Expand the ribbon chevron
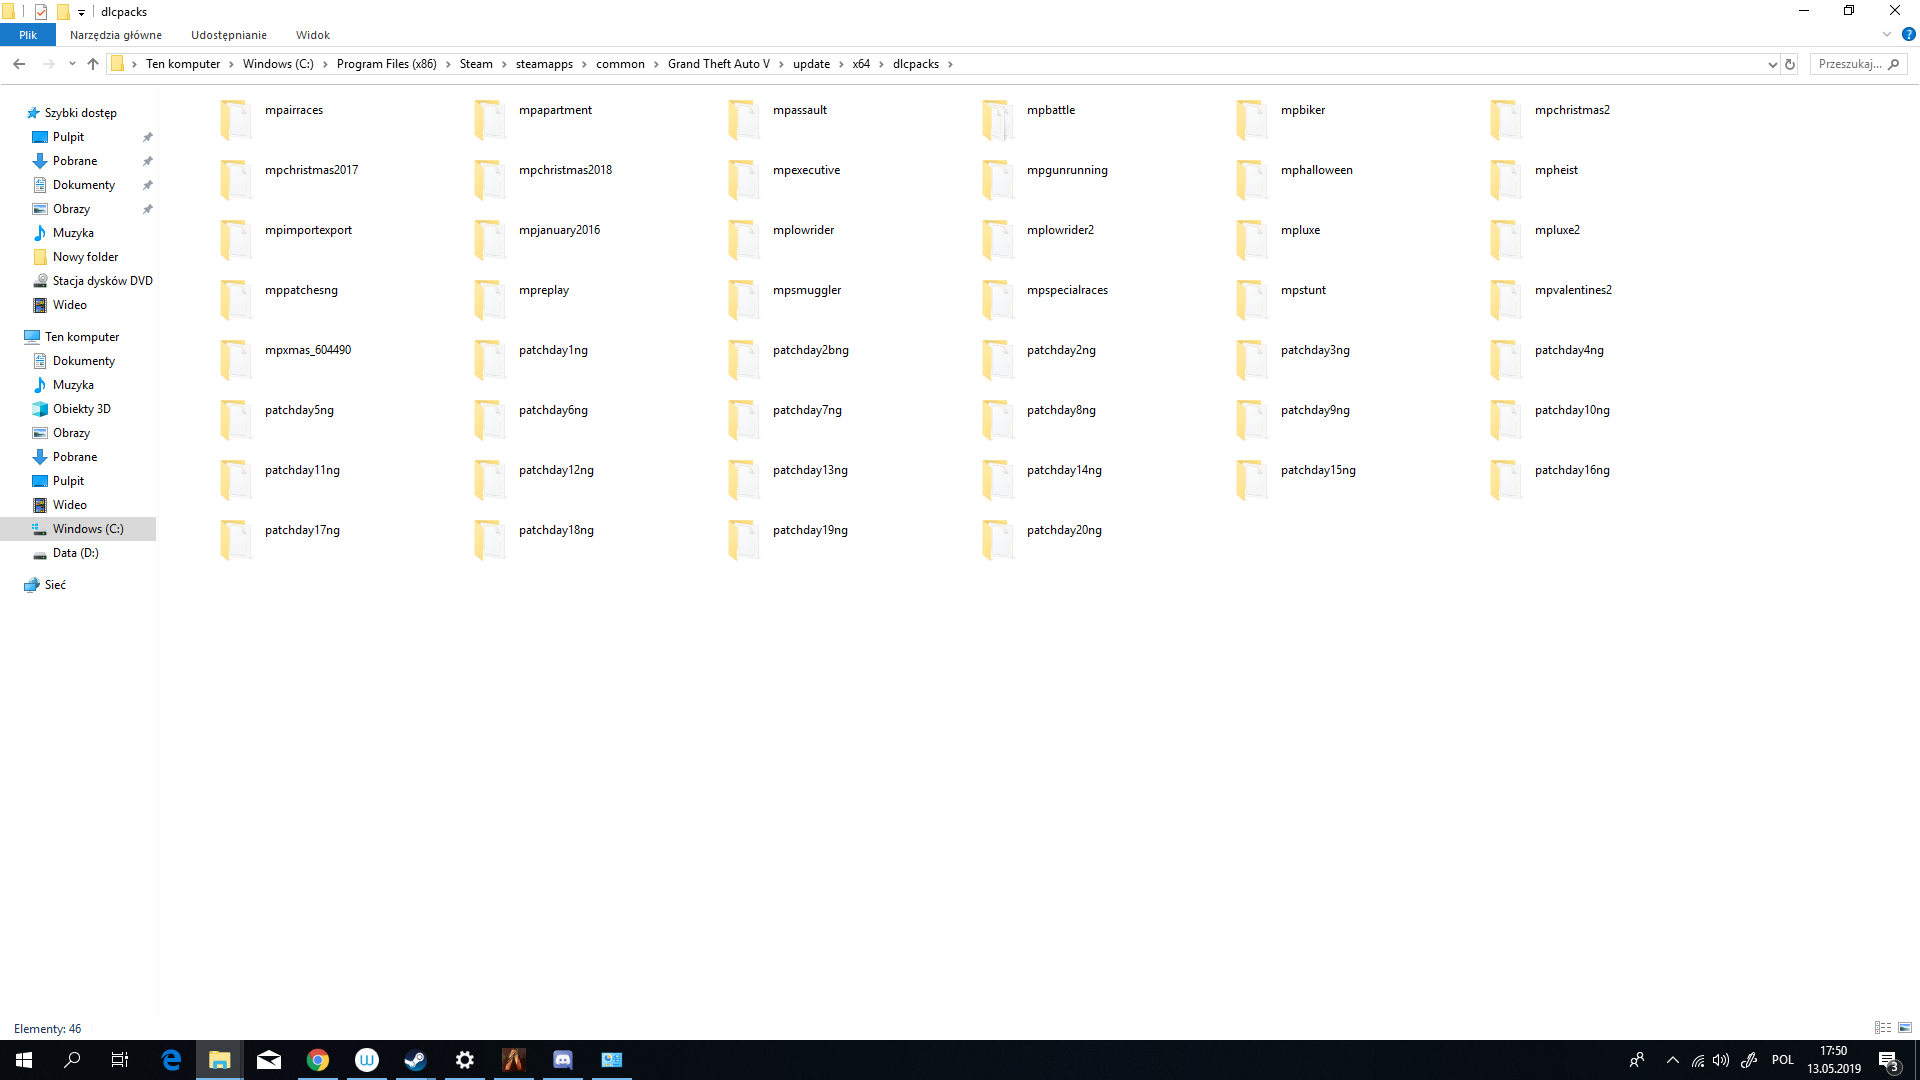The width and height of the screenshot is (1920, 1080). (x=1887, y=34)
